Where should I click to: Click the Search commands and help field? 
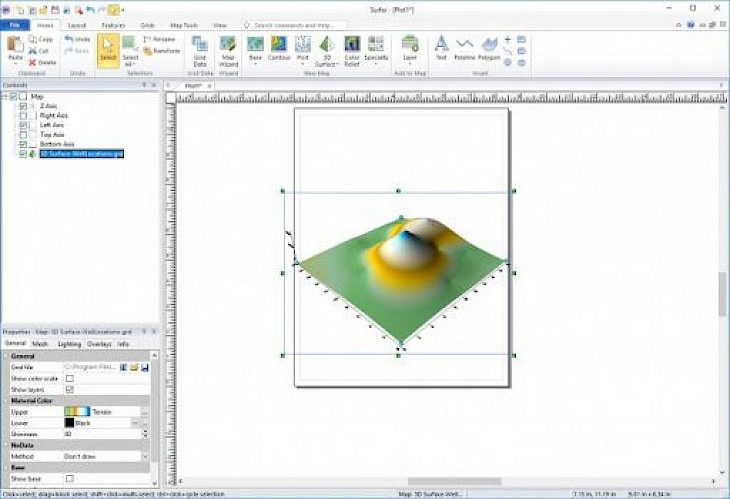click(296, 25)
